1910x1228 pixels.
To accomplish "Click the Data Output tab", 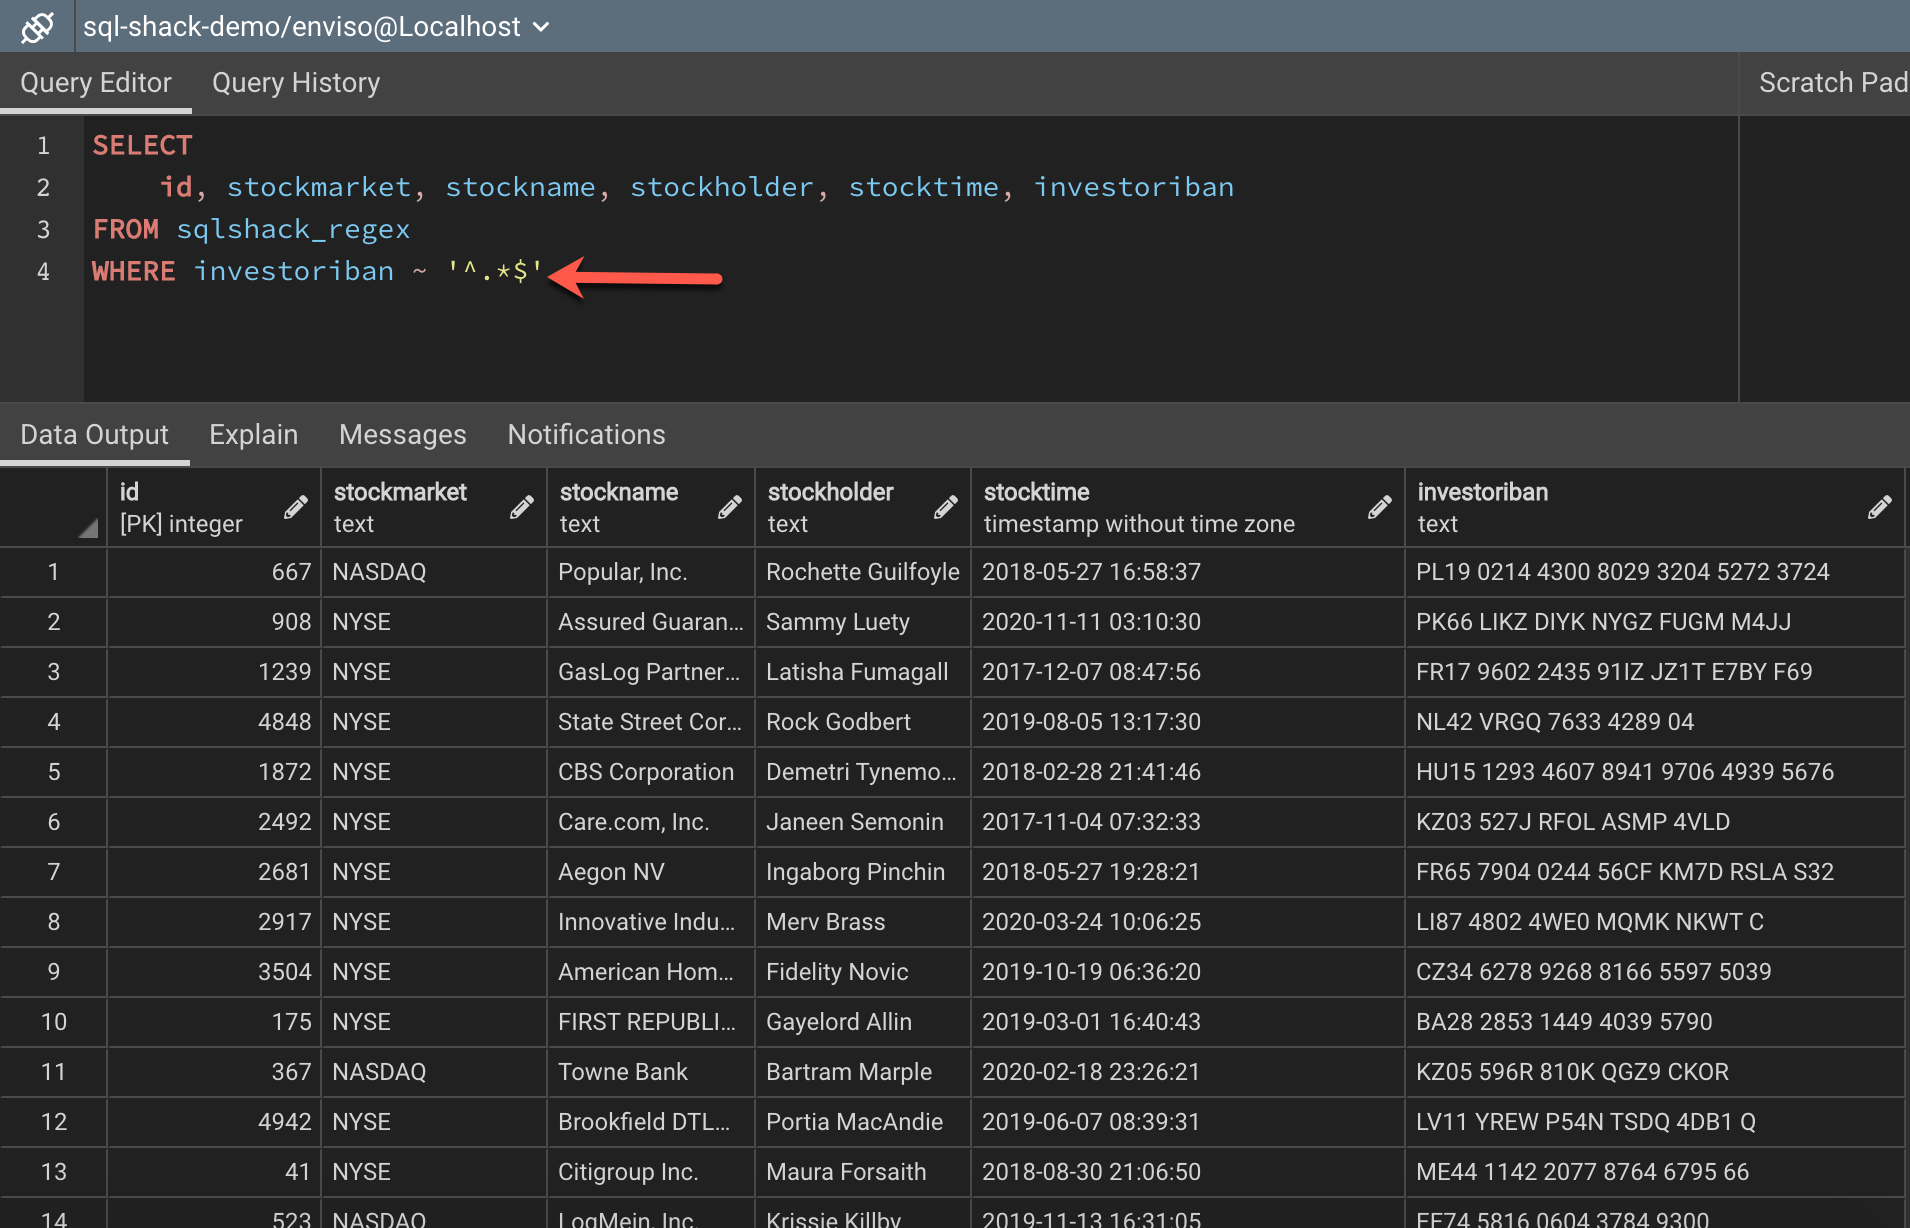I will click(94, 434).
